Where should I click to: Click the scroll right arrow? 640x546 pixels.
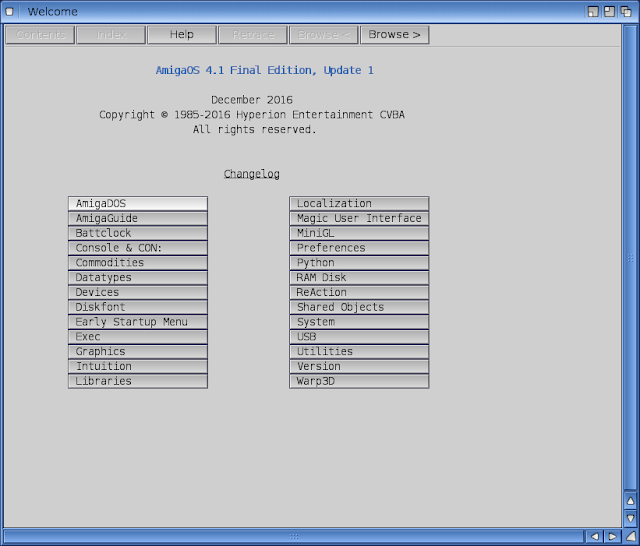pos(612,537)
